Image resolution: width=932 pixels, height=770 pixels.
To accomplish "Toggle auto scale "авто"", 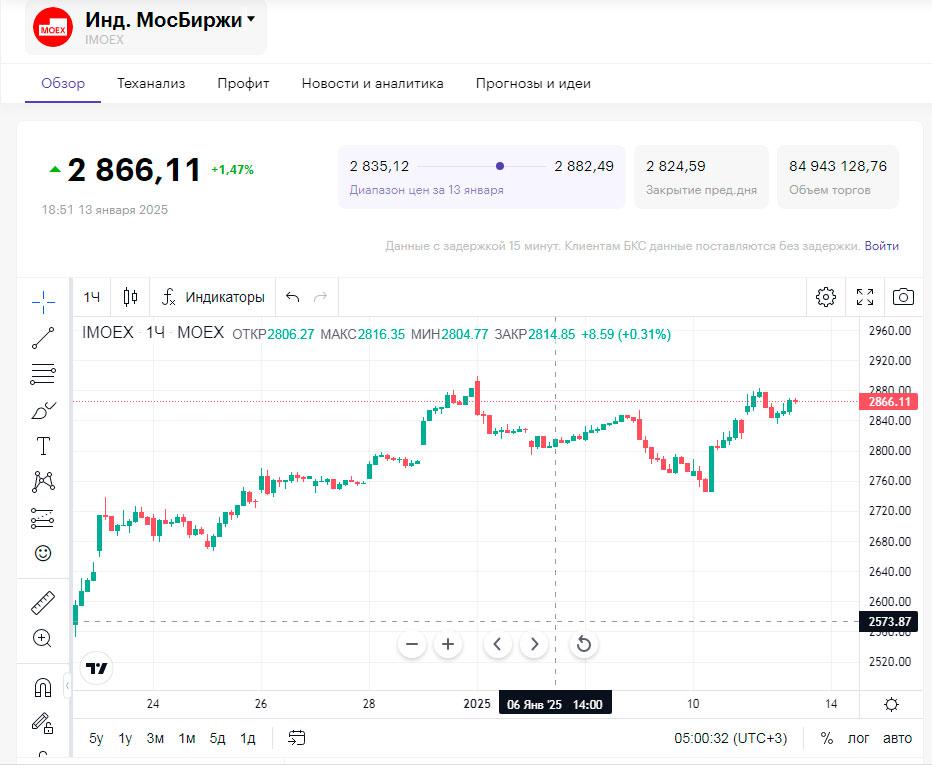I will click(x=897, y=738).
